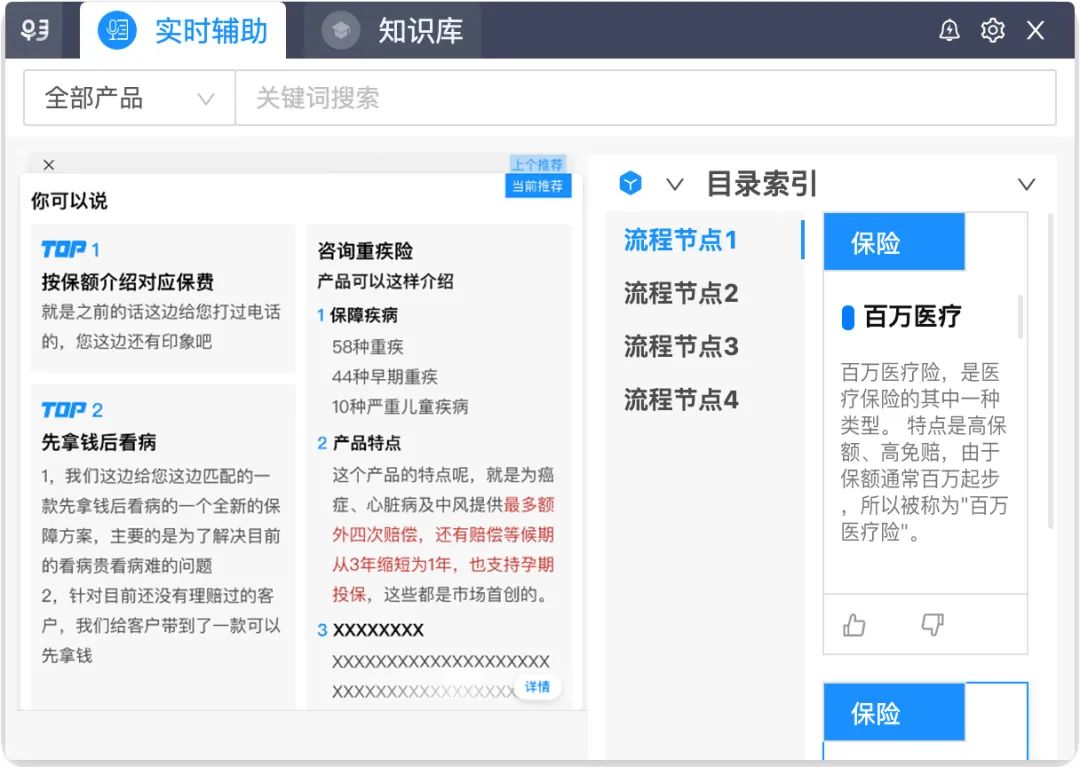Image resolution: width=1080 pixels, height=767 pixels.
Task: Click the 产品可以这样介绍 subtitle
Action: (x=385, y=282)
